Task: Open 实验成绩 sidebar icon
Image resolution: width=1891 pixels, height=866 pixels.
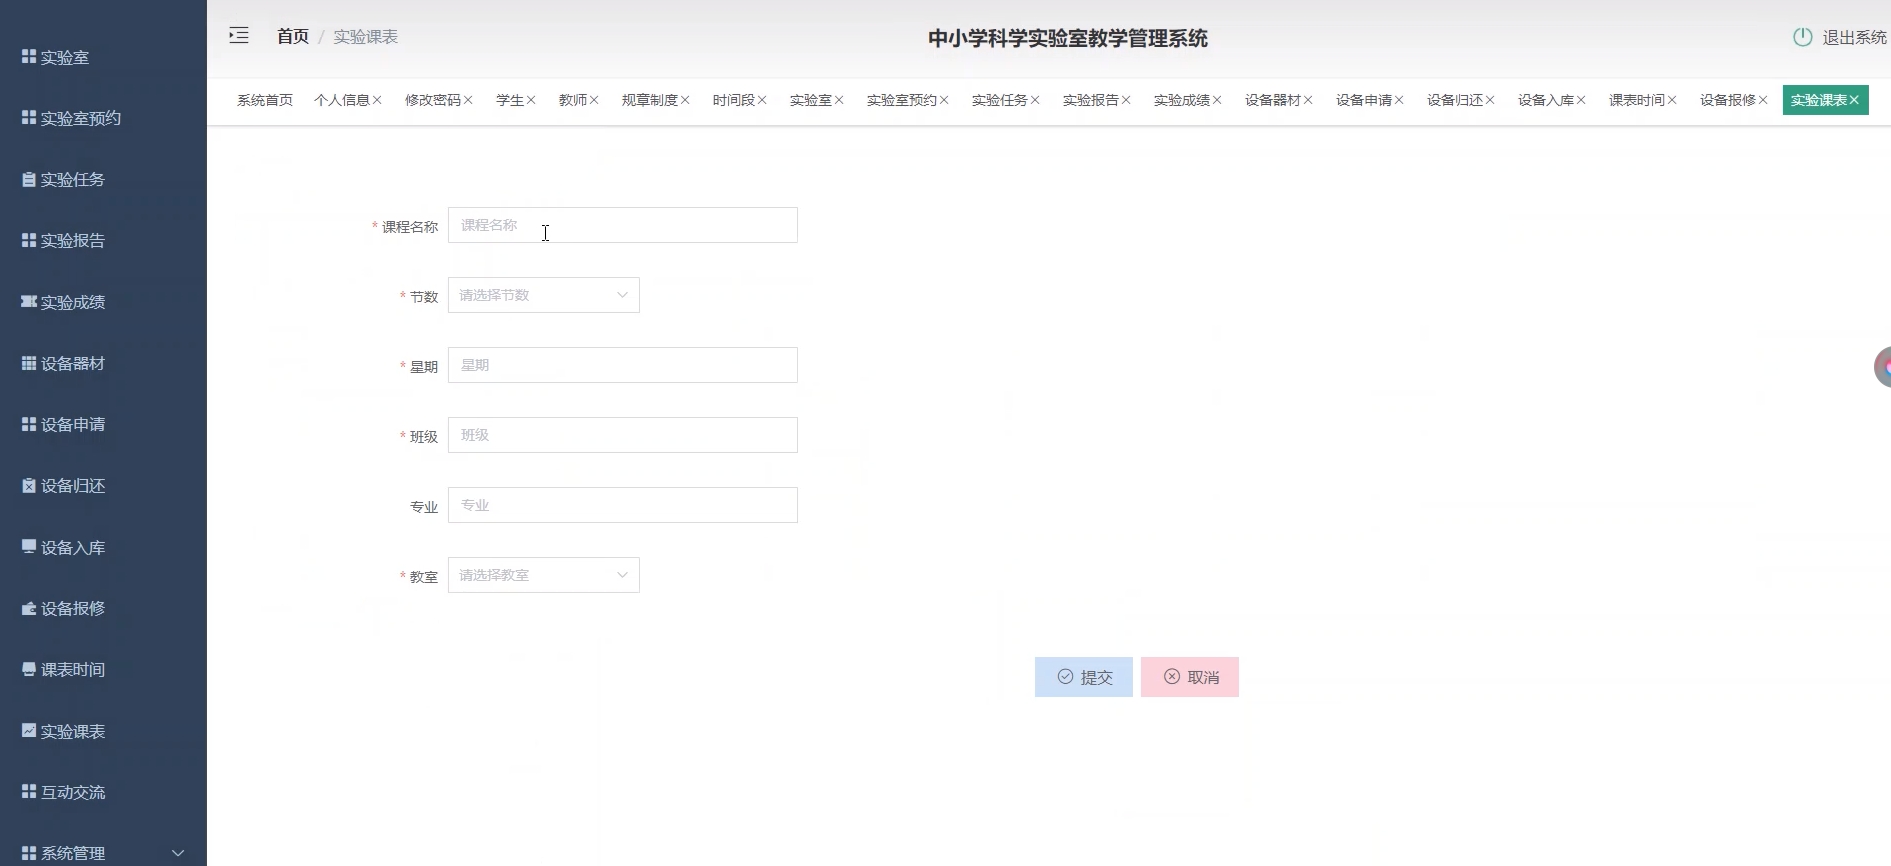Action: tap(29, 302)
